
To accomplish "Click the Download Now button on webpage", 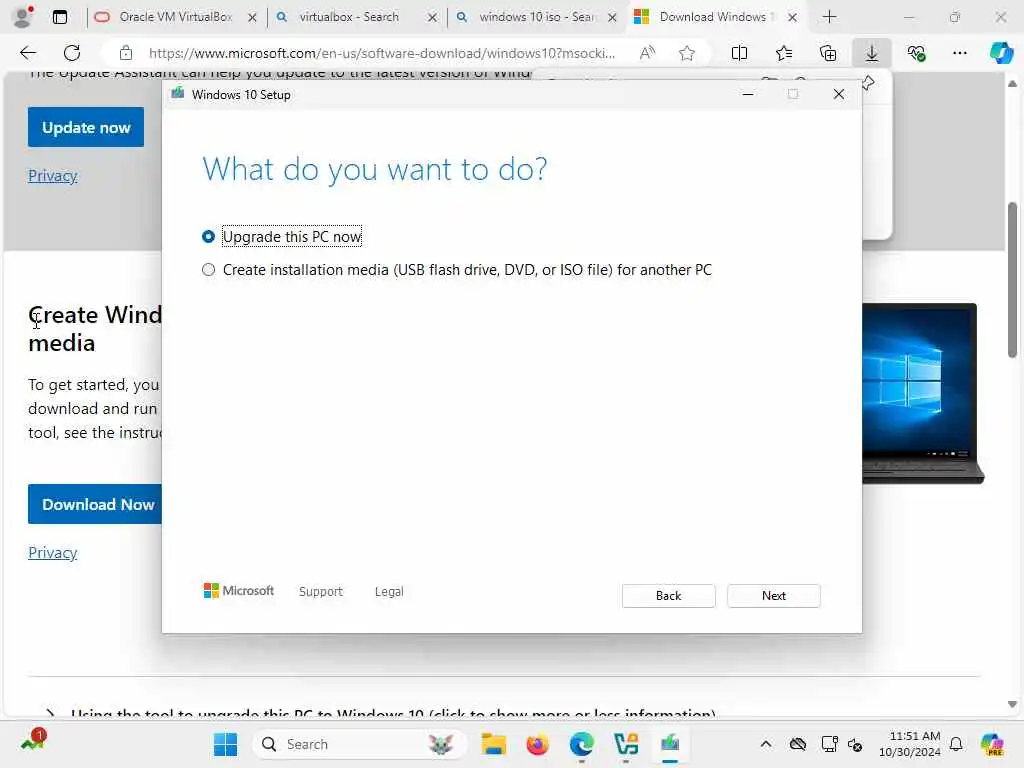I will click(x=95, y=504).
